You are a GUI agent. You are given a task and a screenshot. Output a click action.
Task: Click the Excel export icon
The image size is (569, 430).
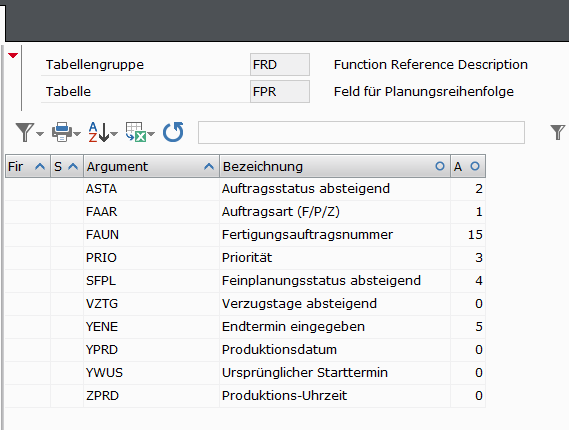pyautogui.click(x=136, y=132)
